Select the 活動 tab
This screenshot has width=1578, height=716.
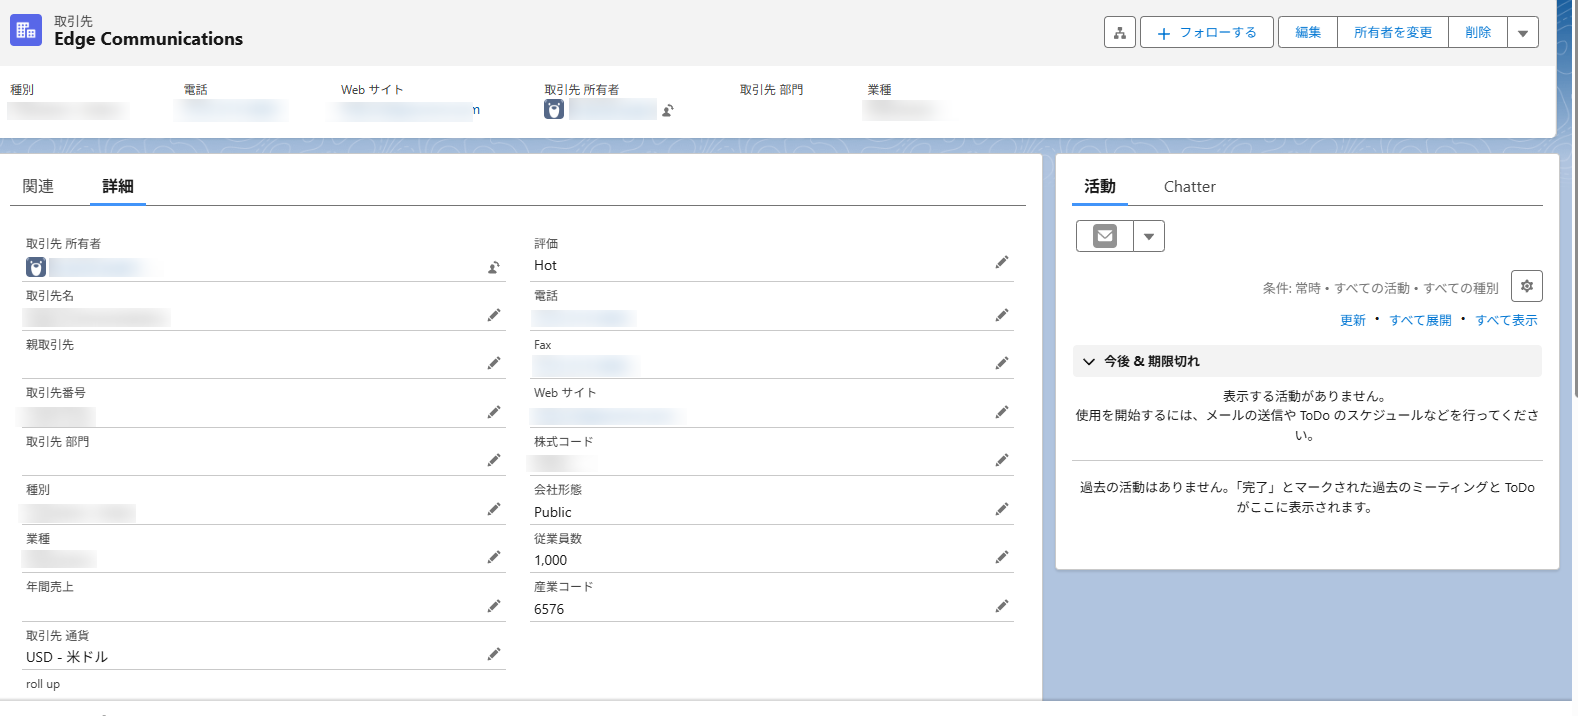[1100, 186]
